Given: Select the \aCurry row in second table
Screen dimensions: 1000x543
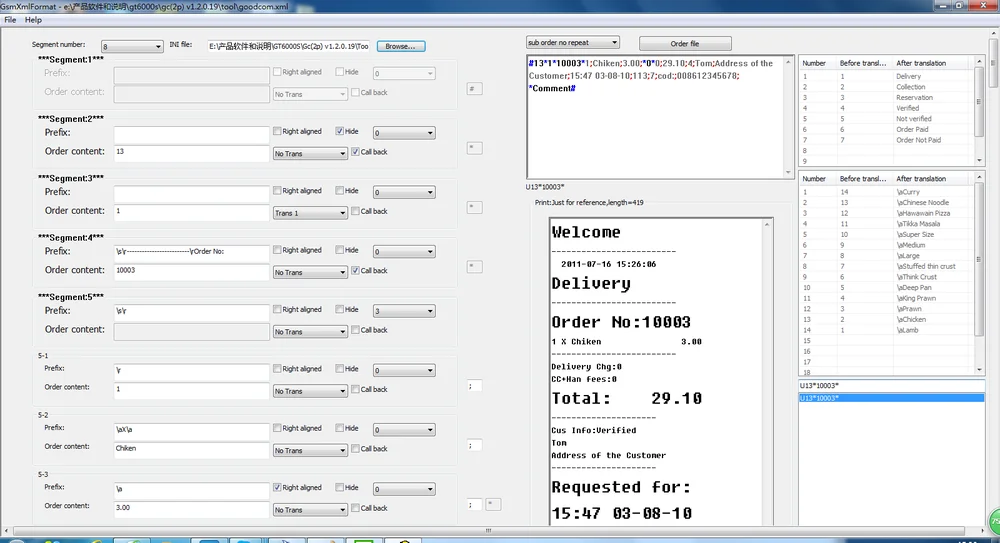Looking at the screenshot, I should pos(887,191).
